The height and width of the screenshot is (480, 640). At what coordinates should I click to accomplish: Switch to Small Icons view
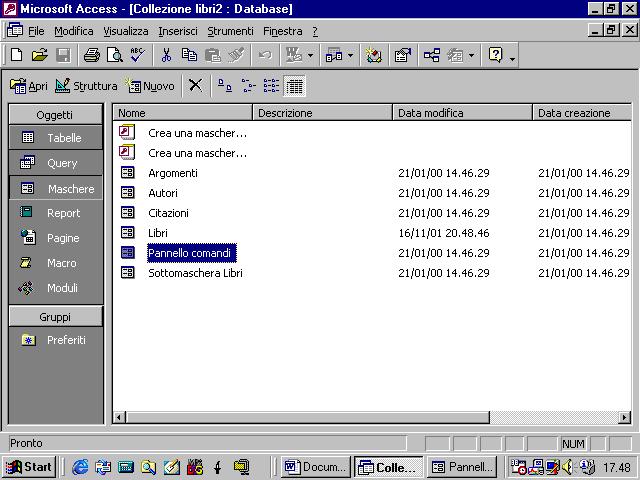pyautogui.click(x=248, y=85)
